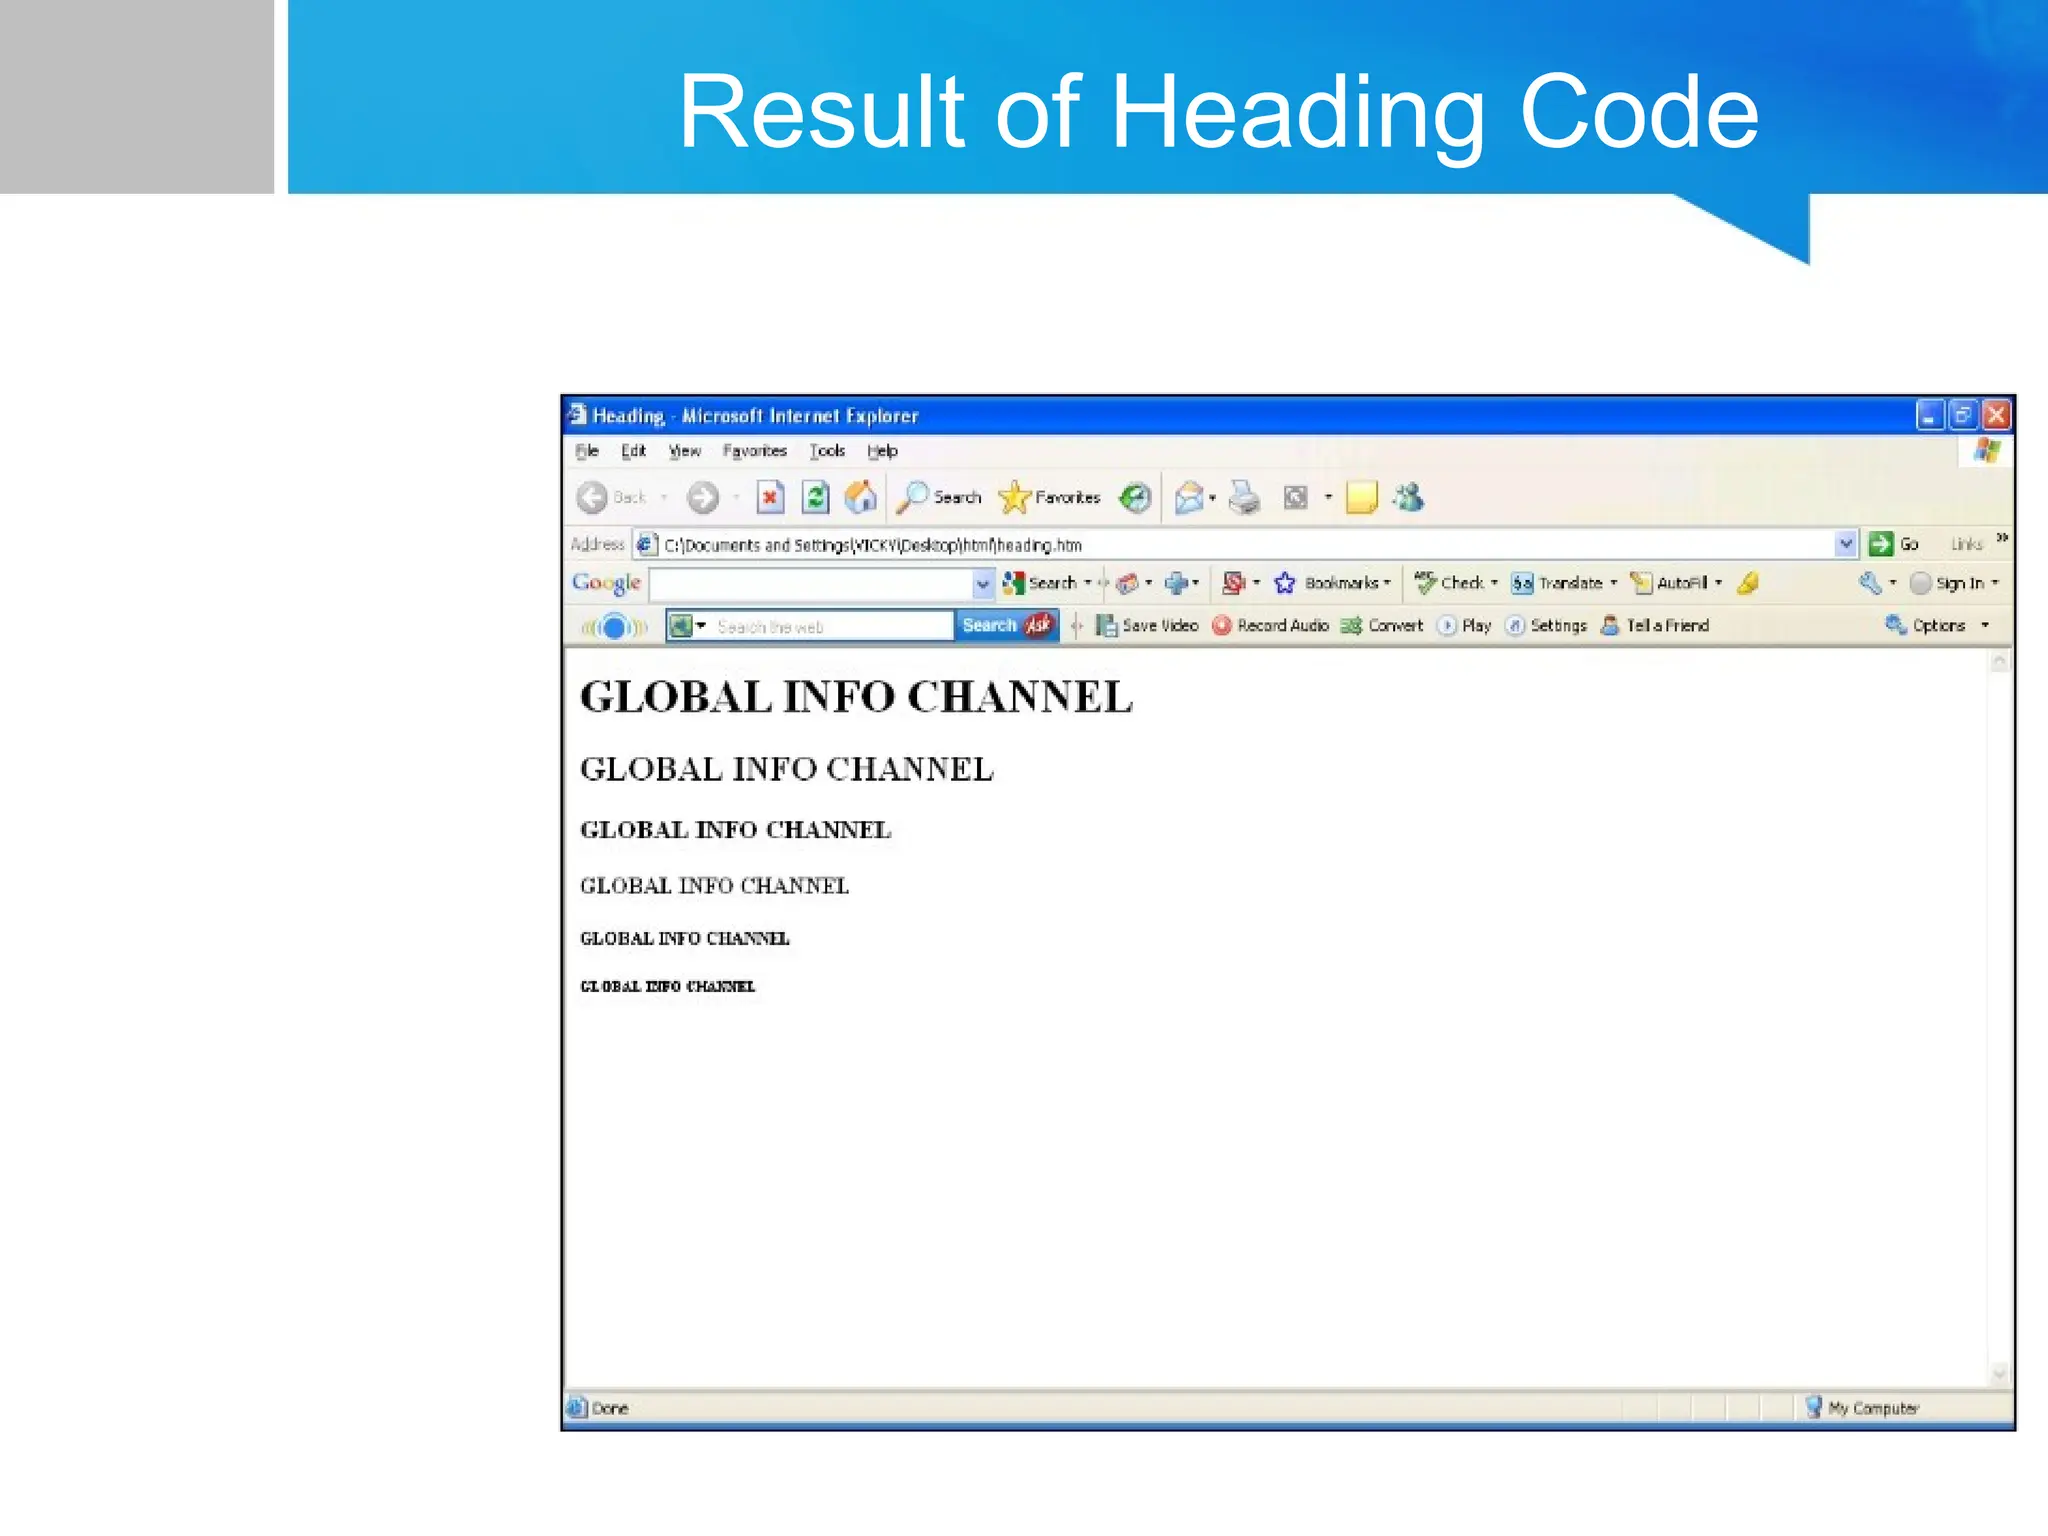The image size is (2048, 1536).
Task: Click the red Stop page loading icon
Action: coord(769,497)
